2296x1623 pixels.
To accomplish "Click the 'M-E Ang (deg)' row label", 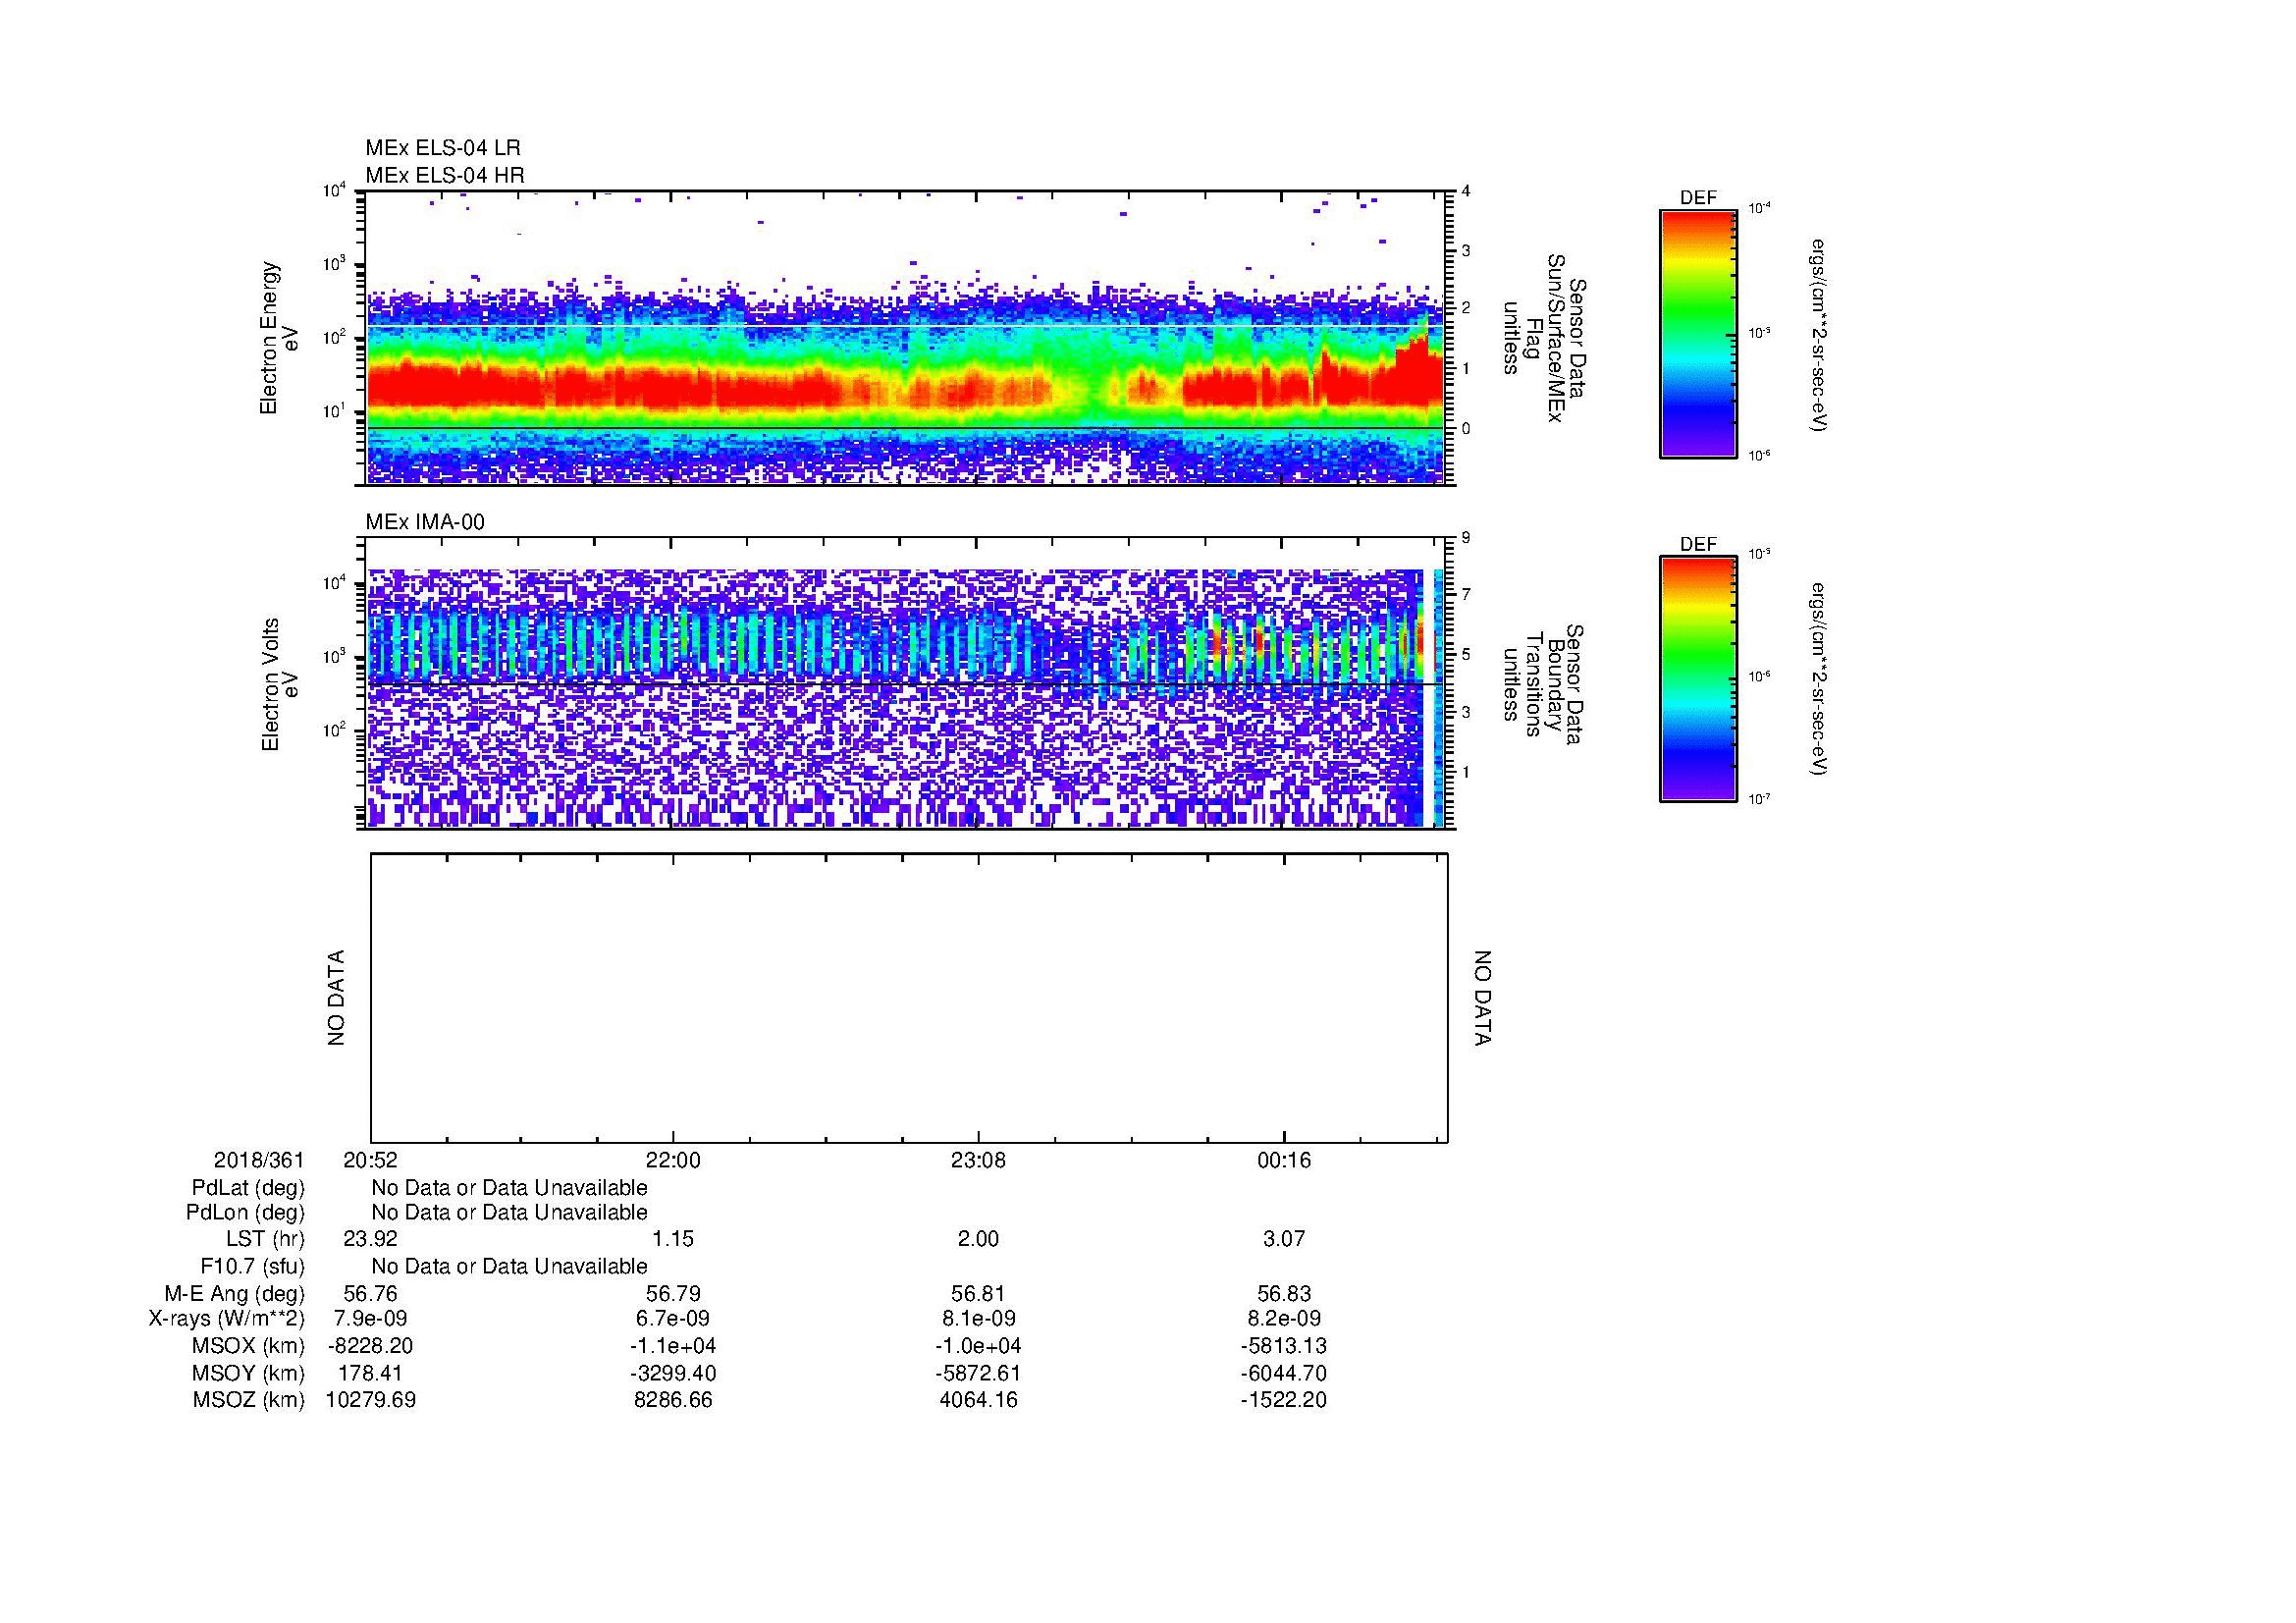I will tap(234, 1294).
